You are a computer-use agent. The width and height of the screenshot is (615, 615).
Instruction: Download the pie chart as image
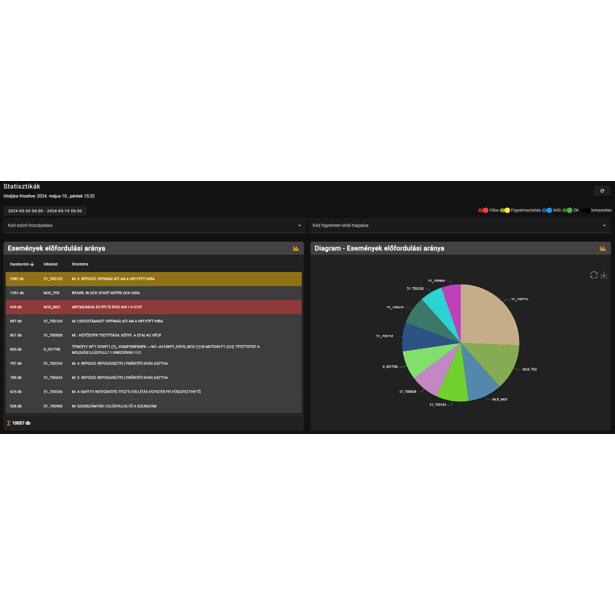click(x=604, y=275)
